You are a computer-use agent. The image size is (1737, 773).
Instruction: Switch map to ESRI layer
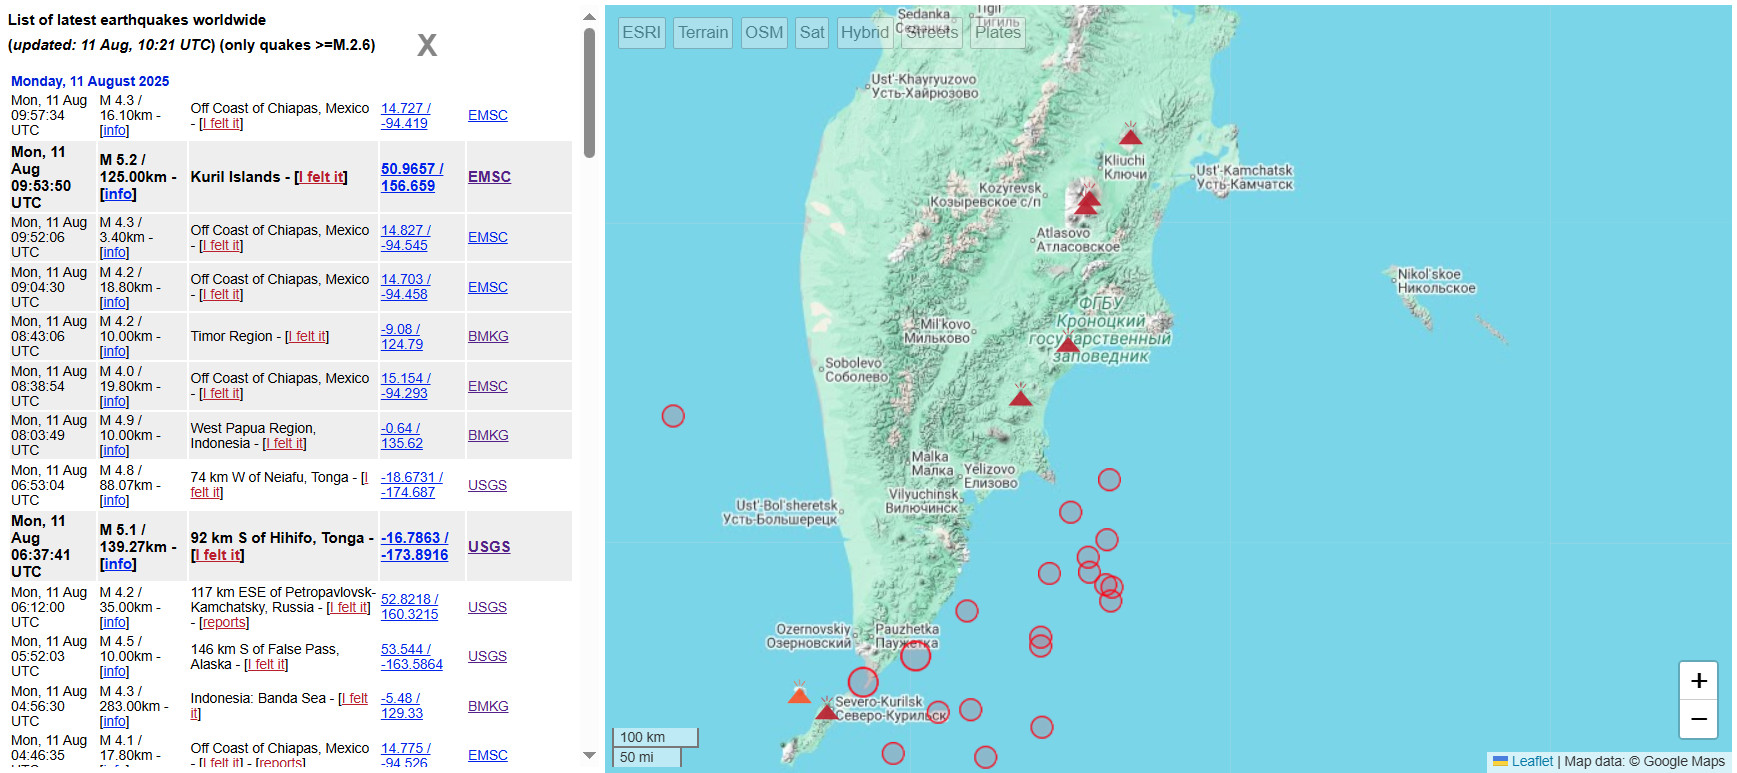[641, 32]
